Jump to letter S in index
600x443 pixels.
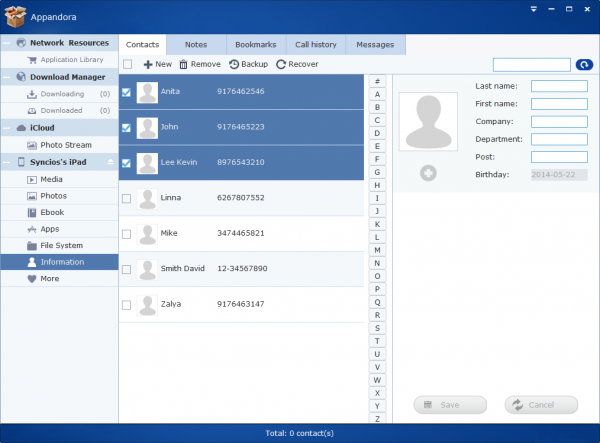[377, 328]
